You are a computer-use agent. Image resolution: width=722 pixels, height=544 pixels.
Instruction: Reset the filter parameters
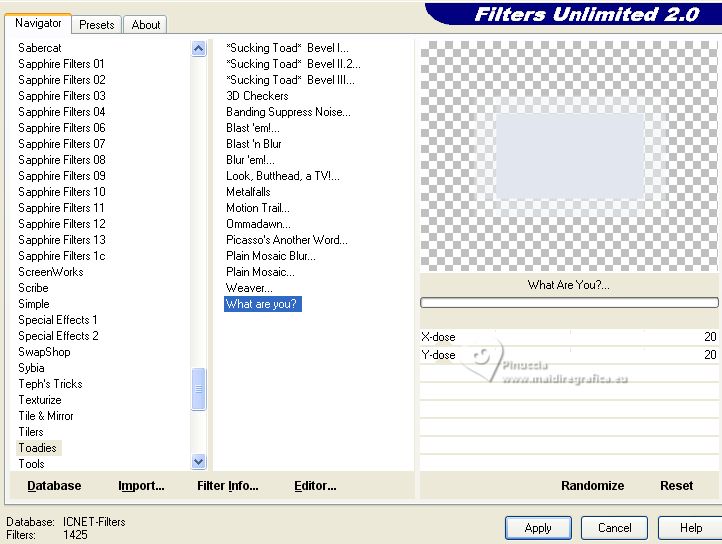(x=676, y=486)
